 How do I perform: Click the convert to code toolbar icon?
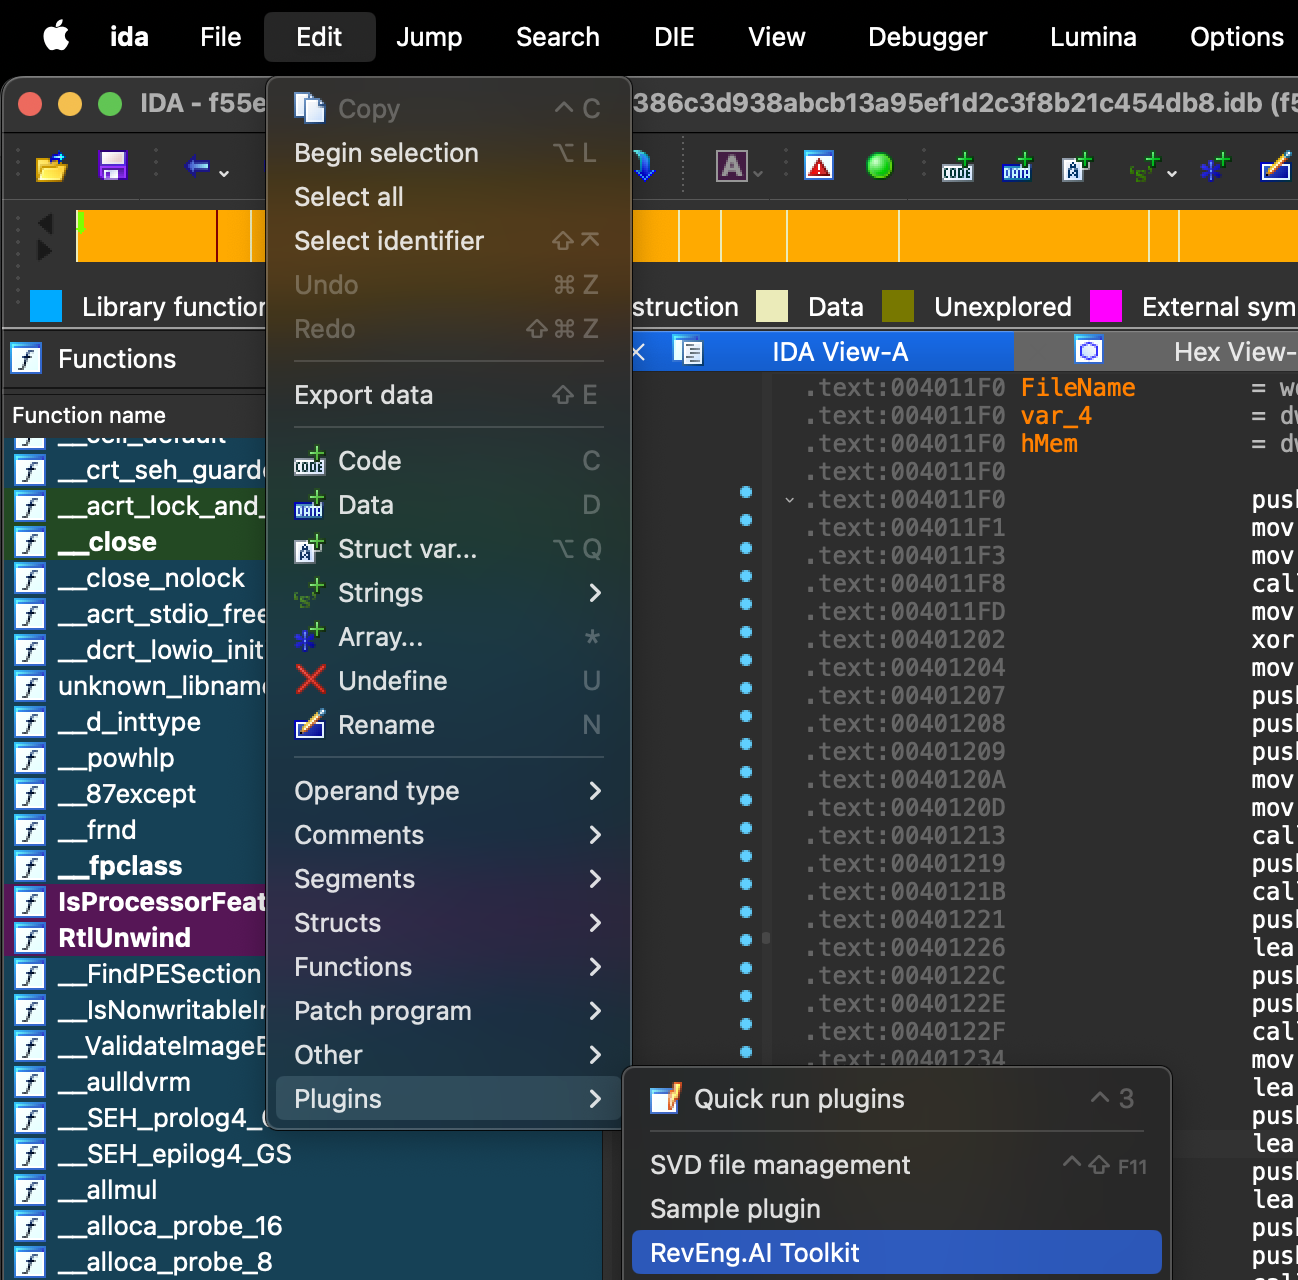957,166
